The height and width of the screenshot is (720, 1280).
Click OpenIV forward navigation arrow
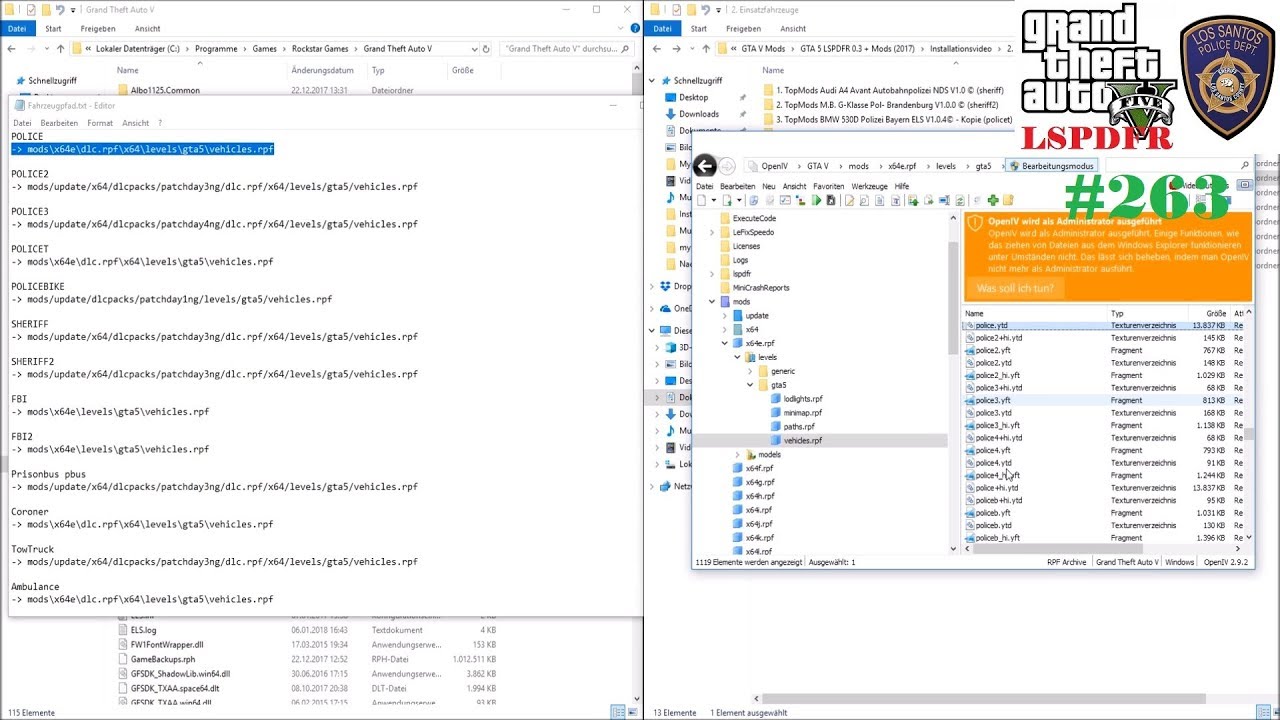point(728,167)
